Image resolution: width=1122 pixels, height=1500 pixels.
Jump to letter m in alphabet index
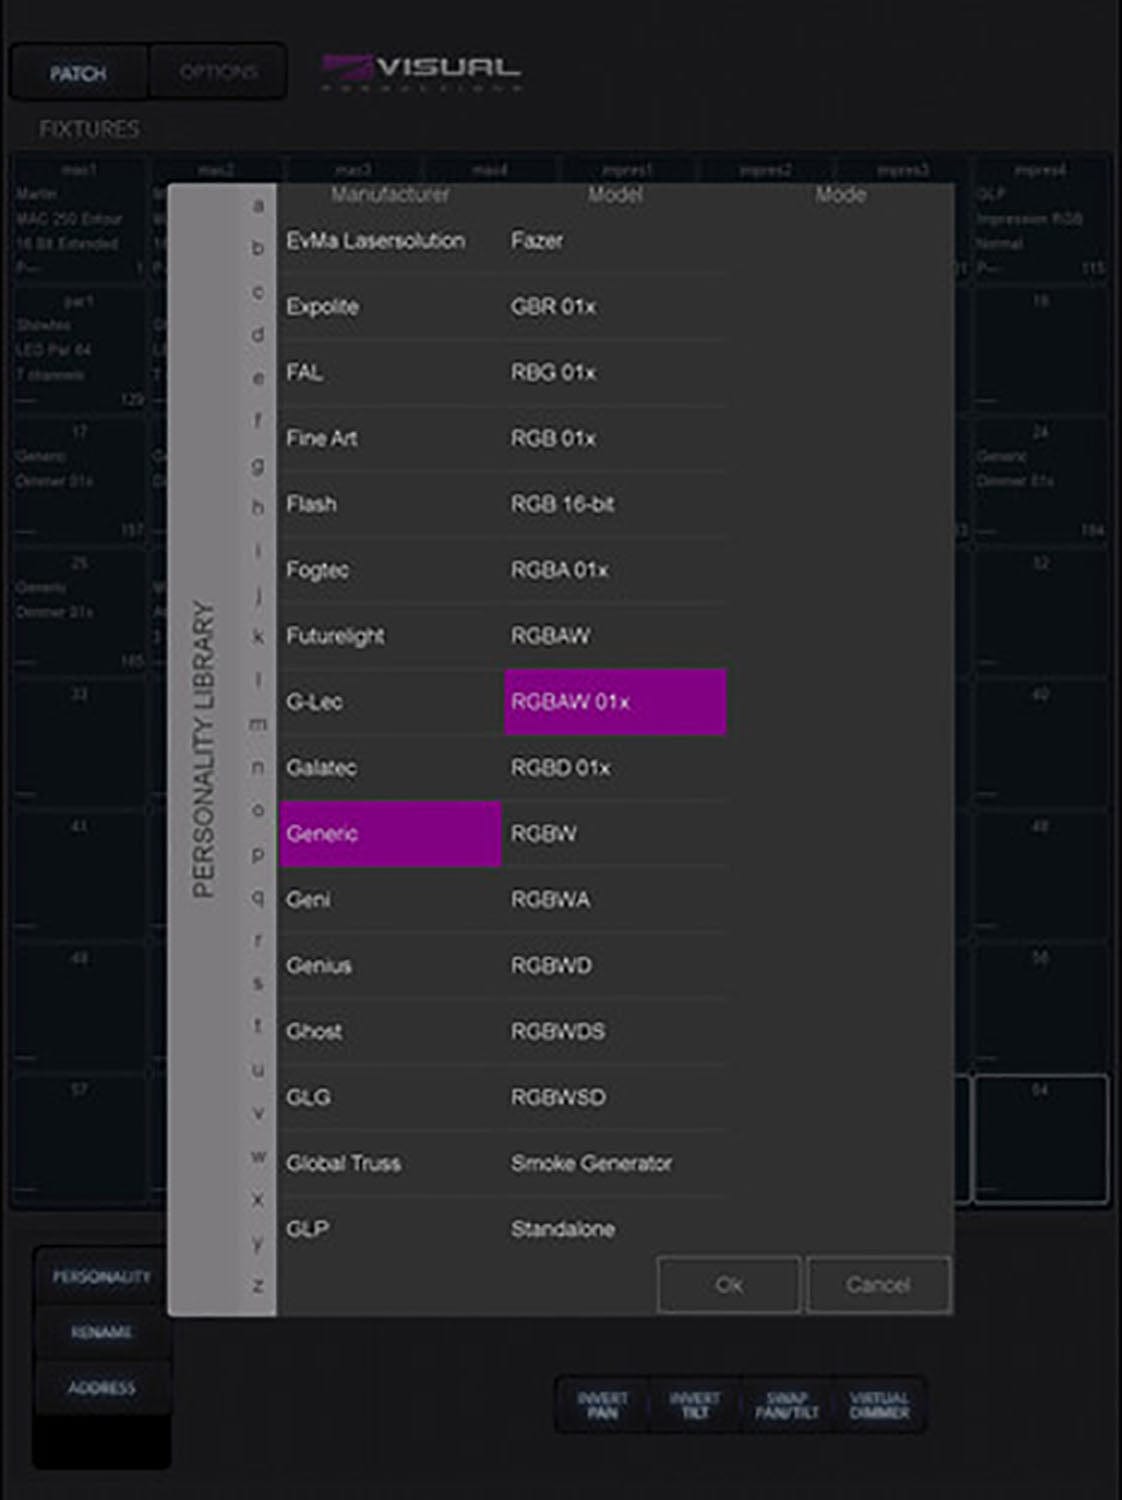click(x=258, y=723)
